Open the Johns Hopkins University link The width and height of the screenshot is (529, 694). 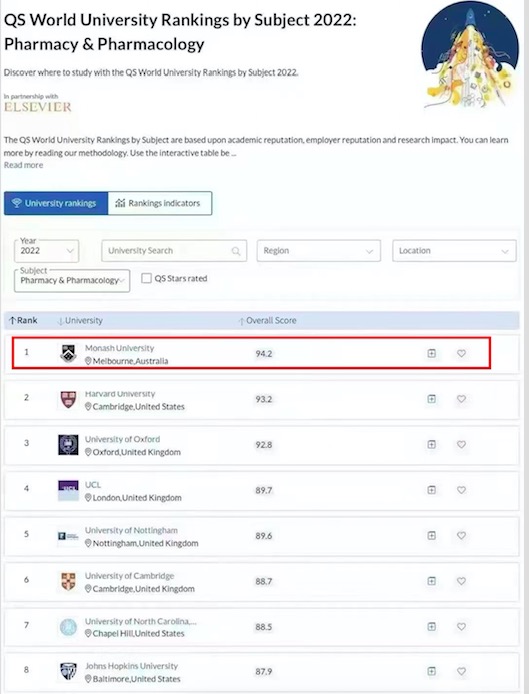pyautogui.click(x=131, y=666)
